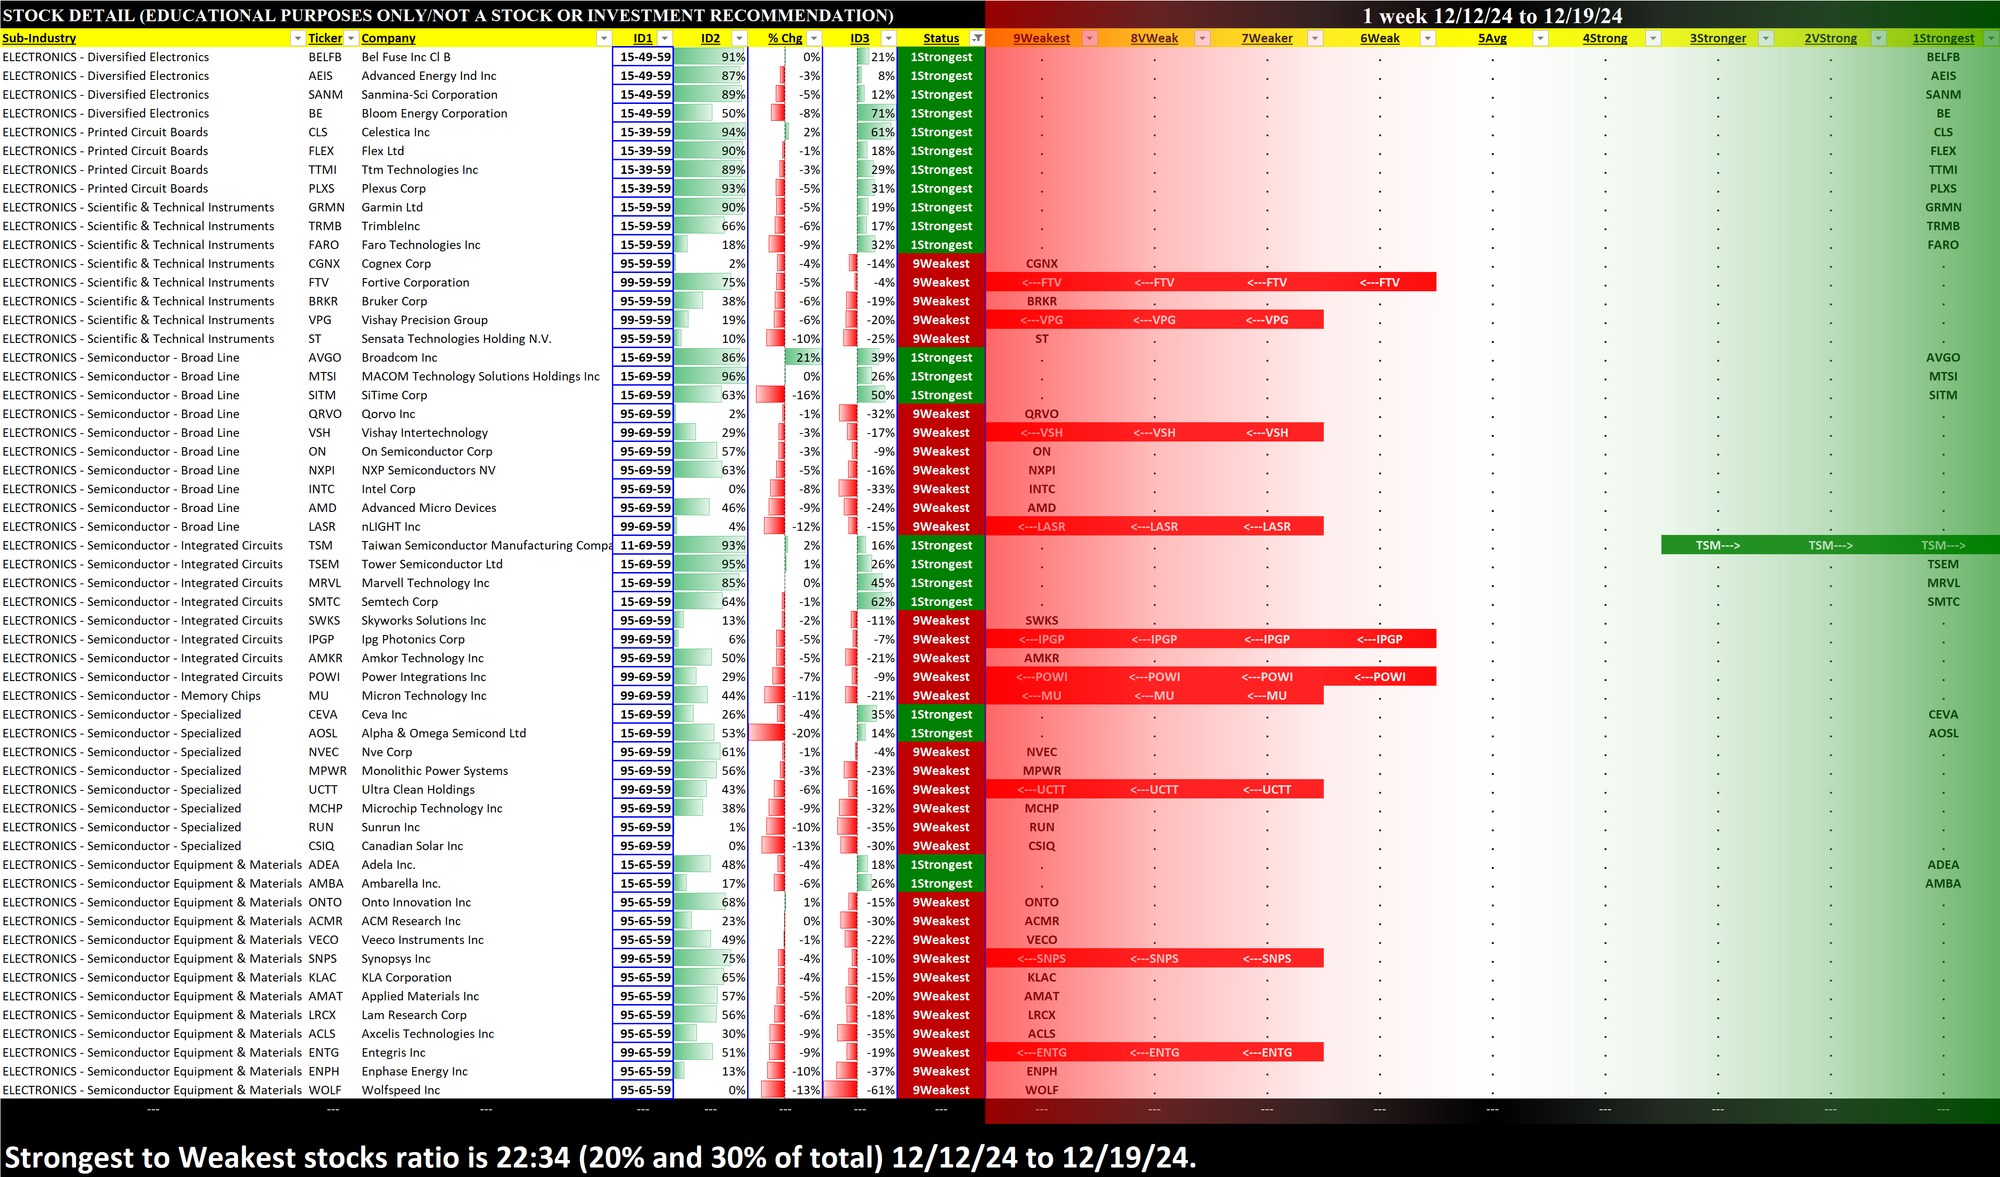Viewport: 2000px width, 1177px height.
Task: Open the 9Weakest column filter dropdown
Action: pos(1090,38)
